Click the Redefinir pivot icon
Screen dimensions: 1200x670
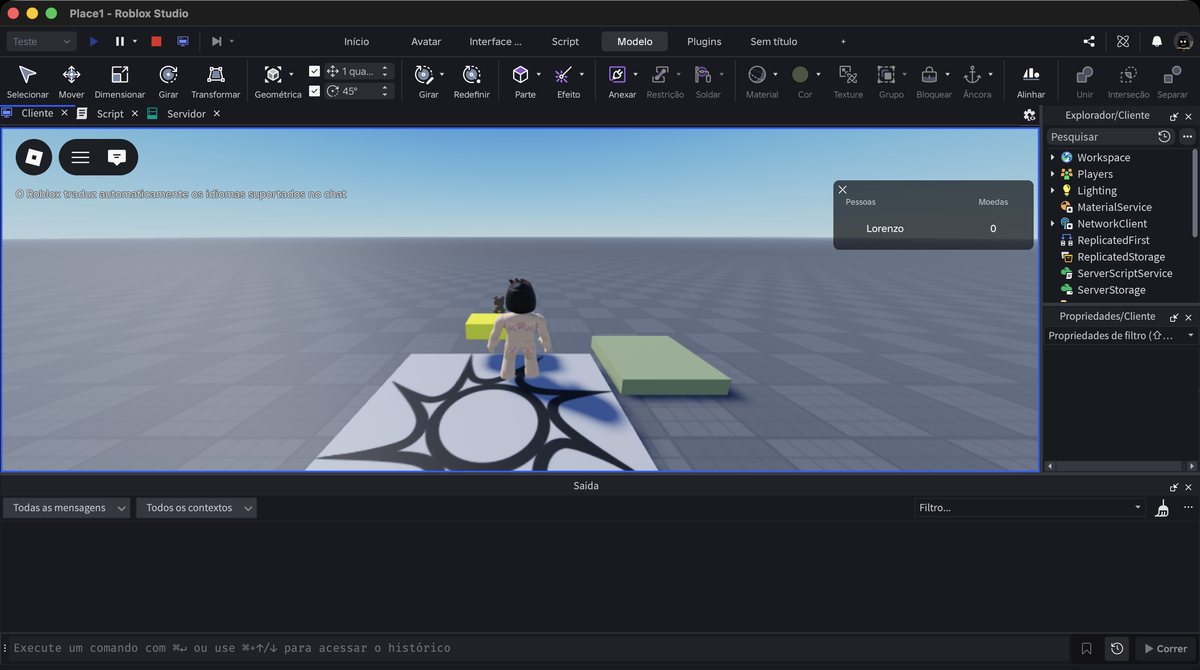471,75
